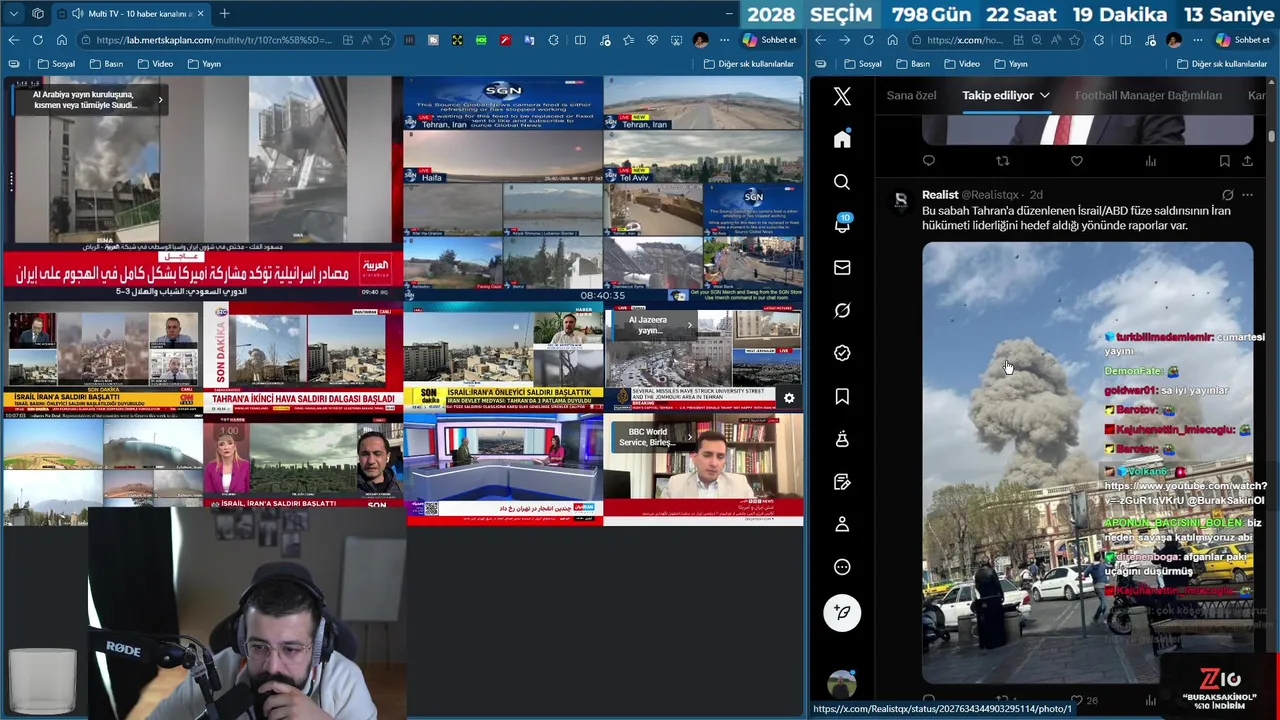View analytics of tweet above Realist's post

1150,161
